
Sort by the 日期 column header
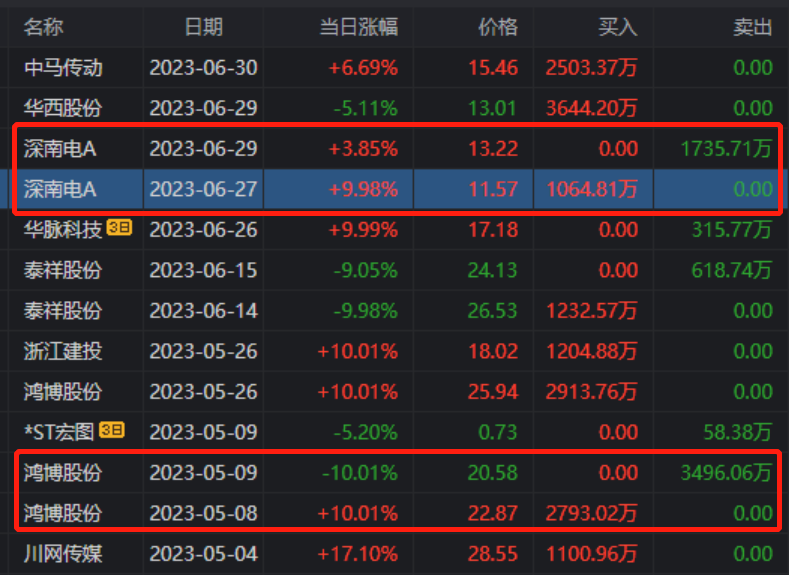tap(203, 27)
